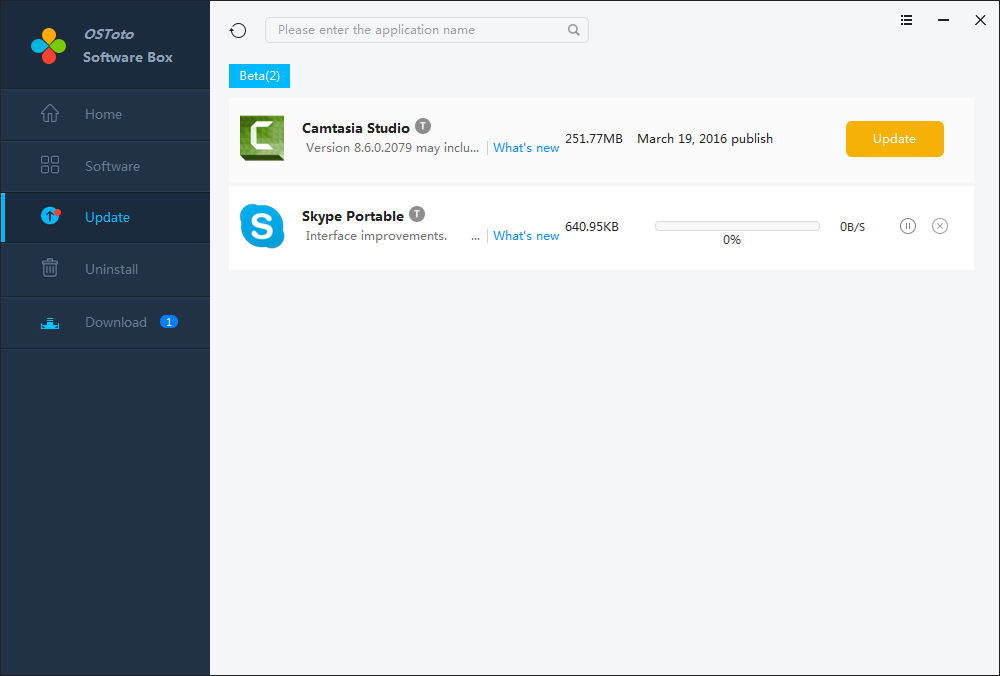This screenshot has width=1000, height=676.
Task: Click the Uninstall trash icon
Action: pos(50,268)
